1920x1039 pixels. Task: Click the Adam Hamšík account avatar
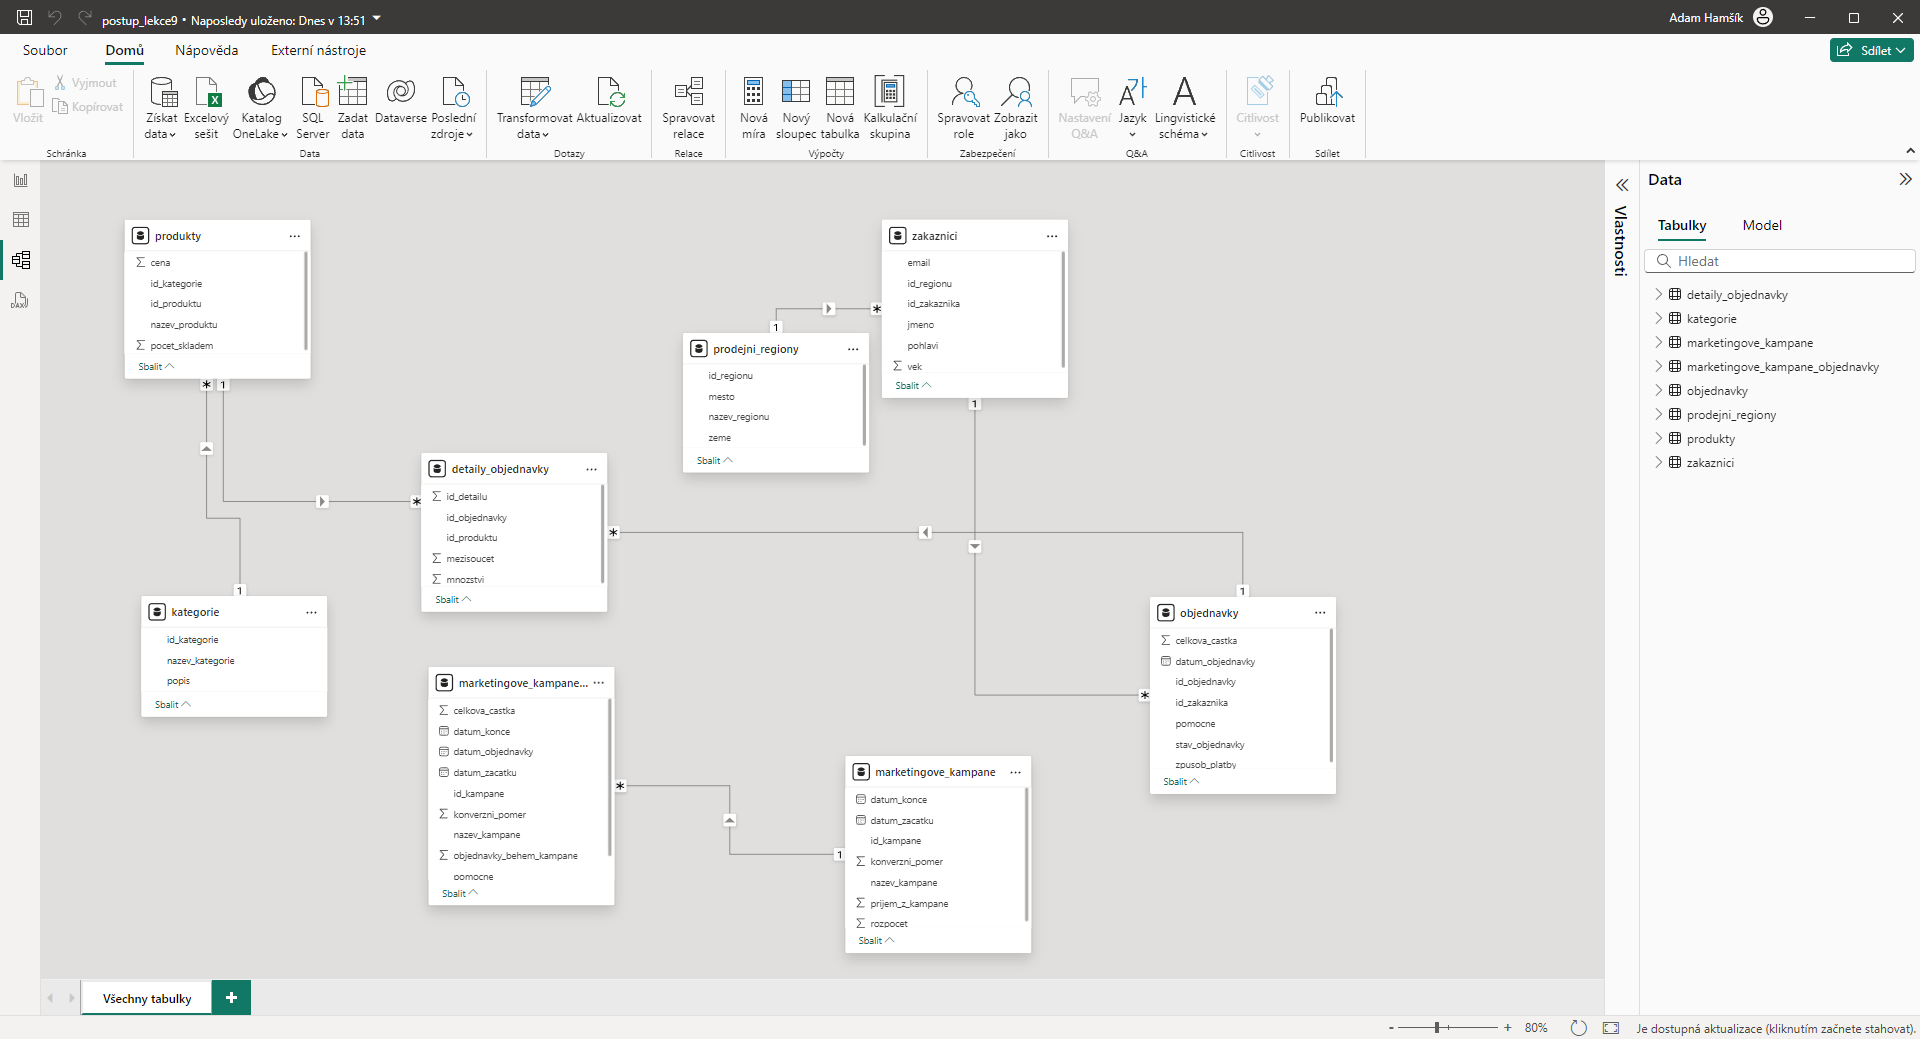[x=1763, y=17]
